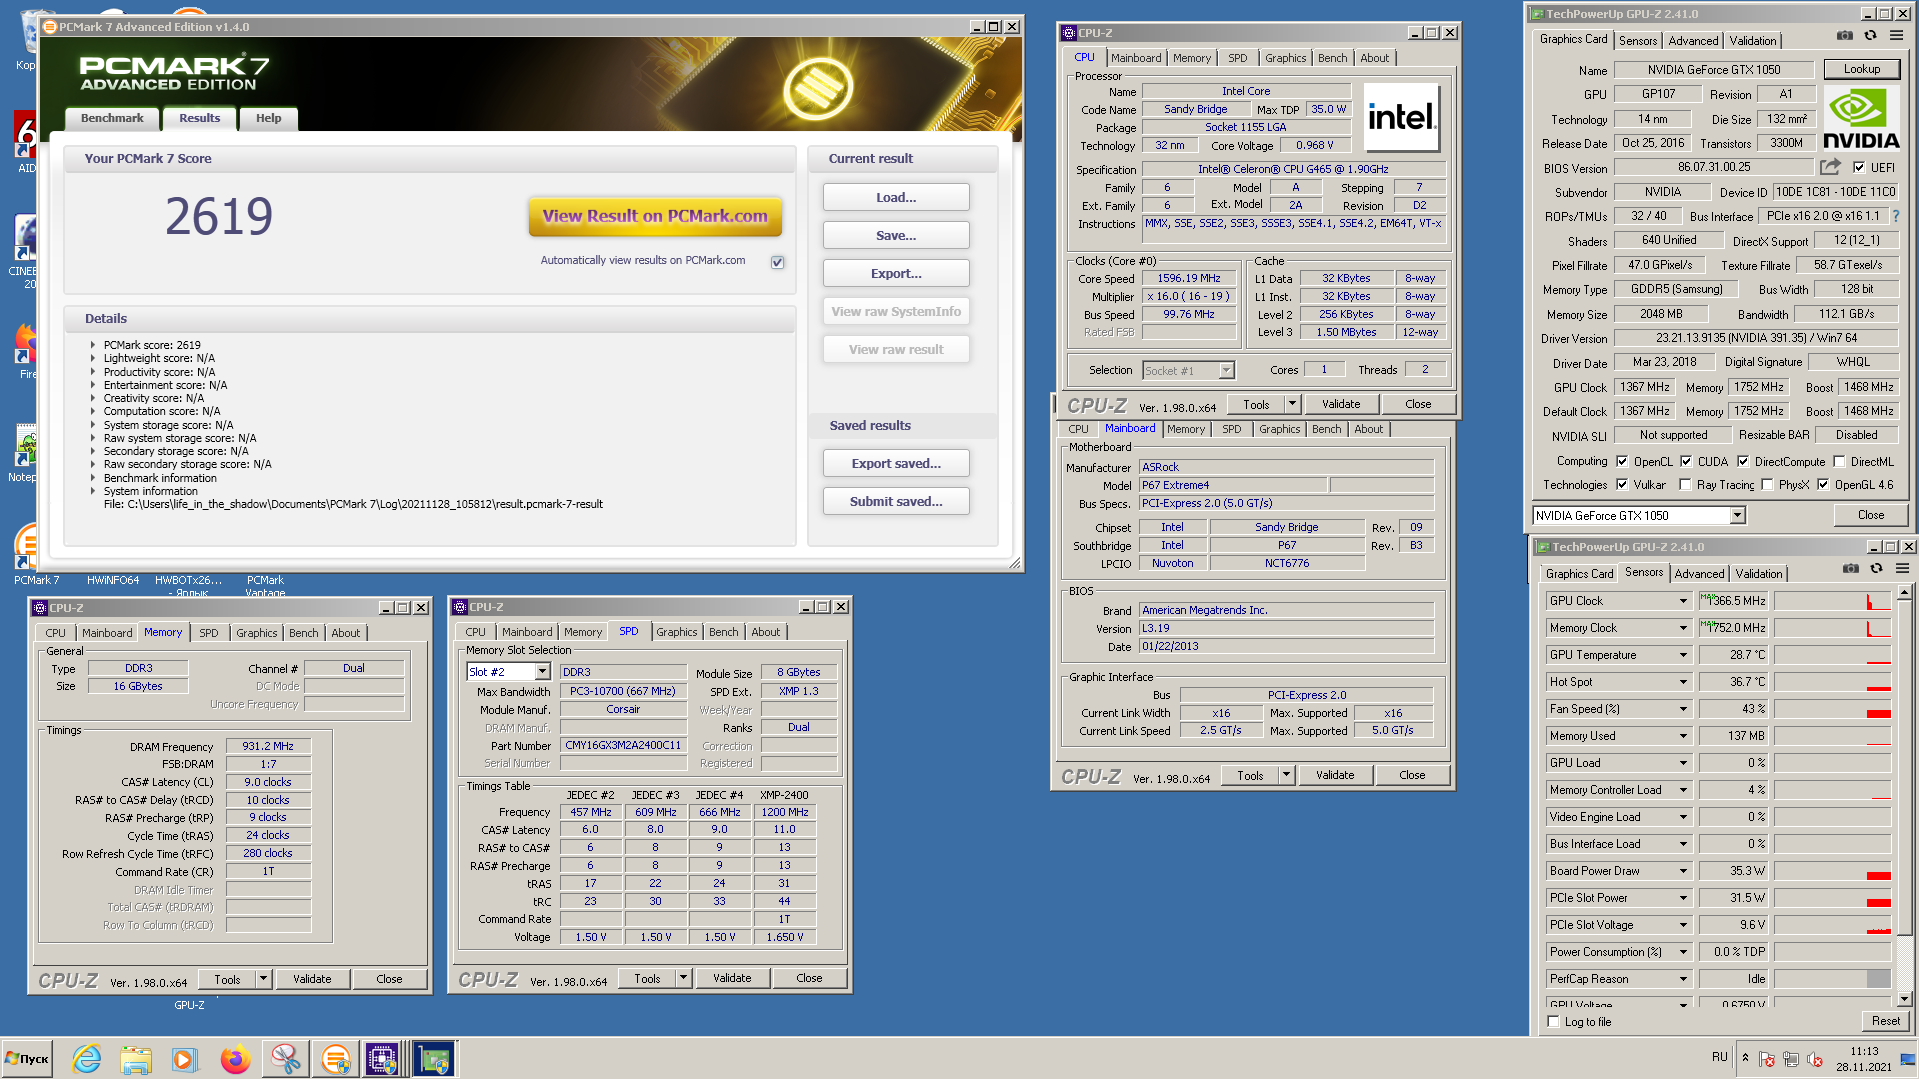Open the PCMark Help tab

point(269,118)
